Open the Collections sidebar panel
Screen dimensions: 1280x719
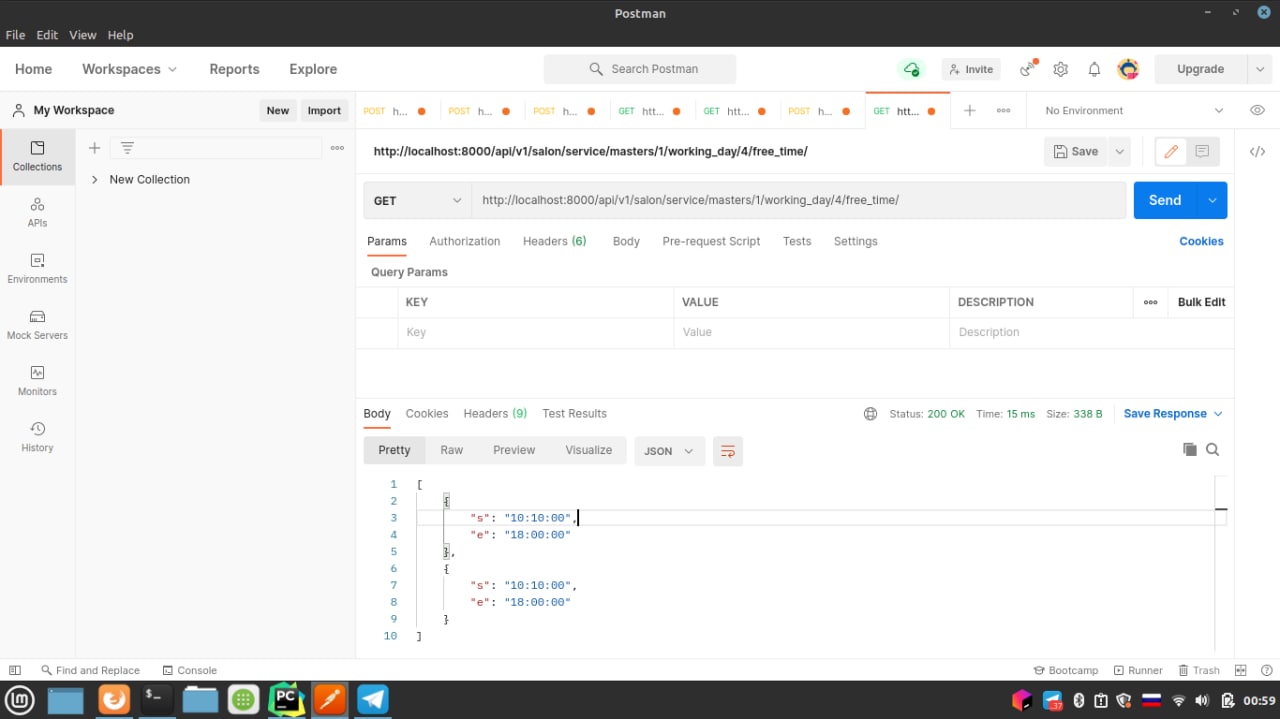pos(37,157)
